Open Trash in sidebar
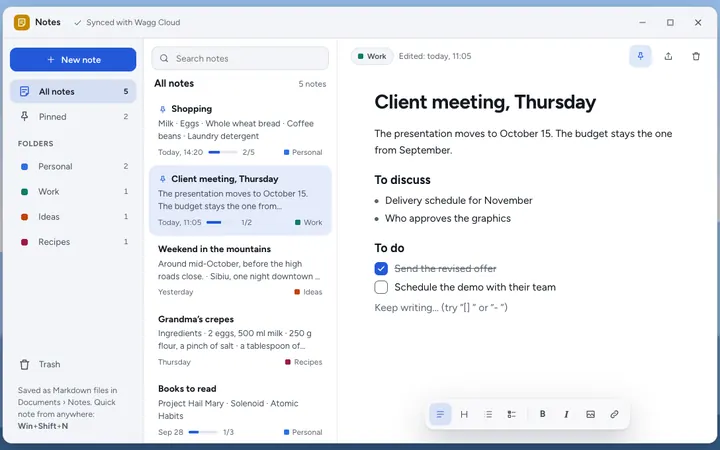This screenshot has width=720, height=450. click(x=73, y=365)
